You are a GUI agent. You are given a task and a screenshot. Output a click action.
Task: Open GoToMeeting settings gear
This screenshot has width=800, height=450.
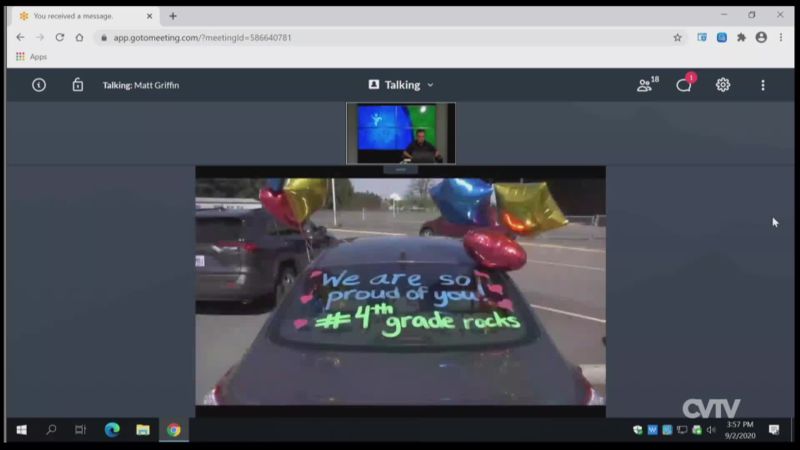tap(723, 85)
